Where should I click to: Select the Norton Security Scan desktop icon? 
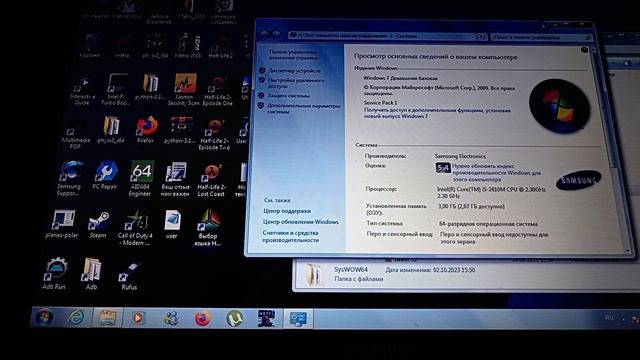pos(184,89)
